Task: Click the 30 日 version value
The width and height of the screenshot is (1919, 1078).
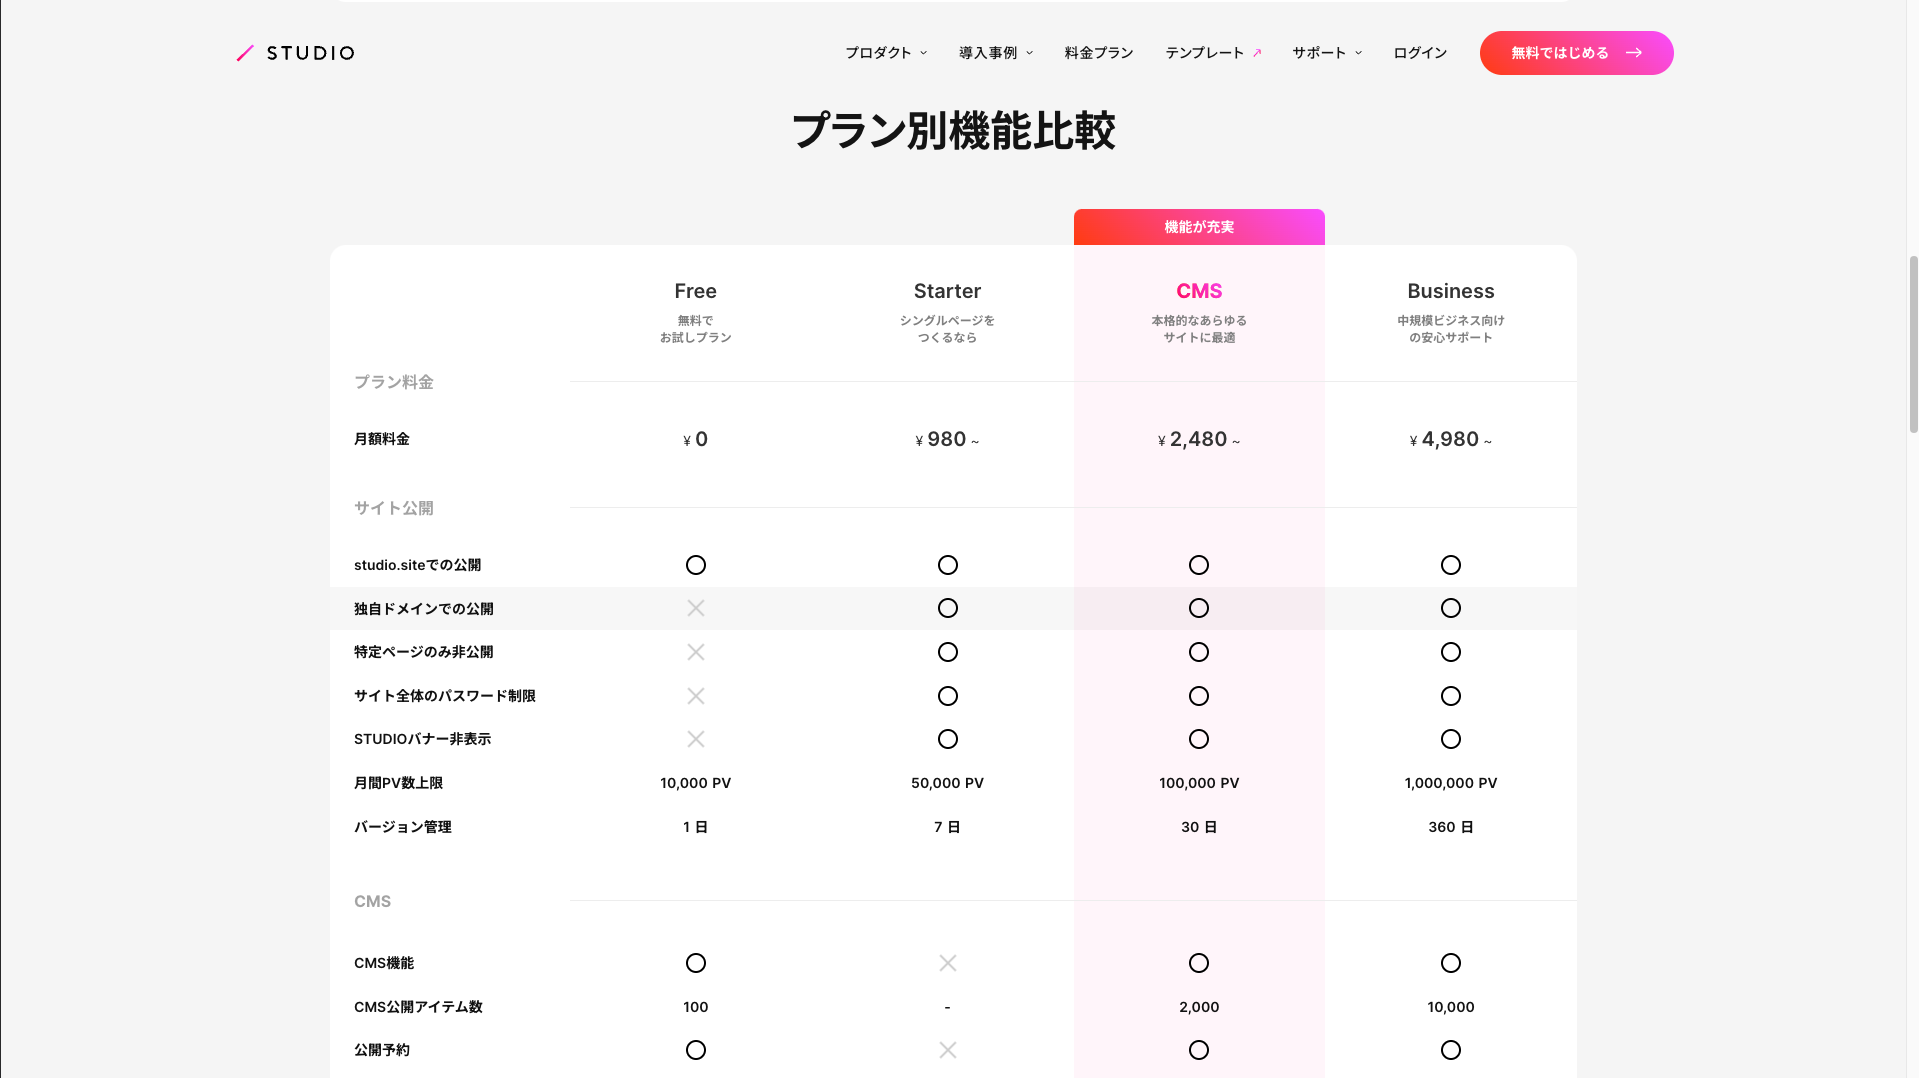Action: tap(1199, 827)
